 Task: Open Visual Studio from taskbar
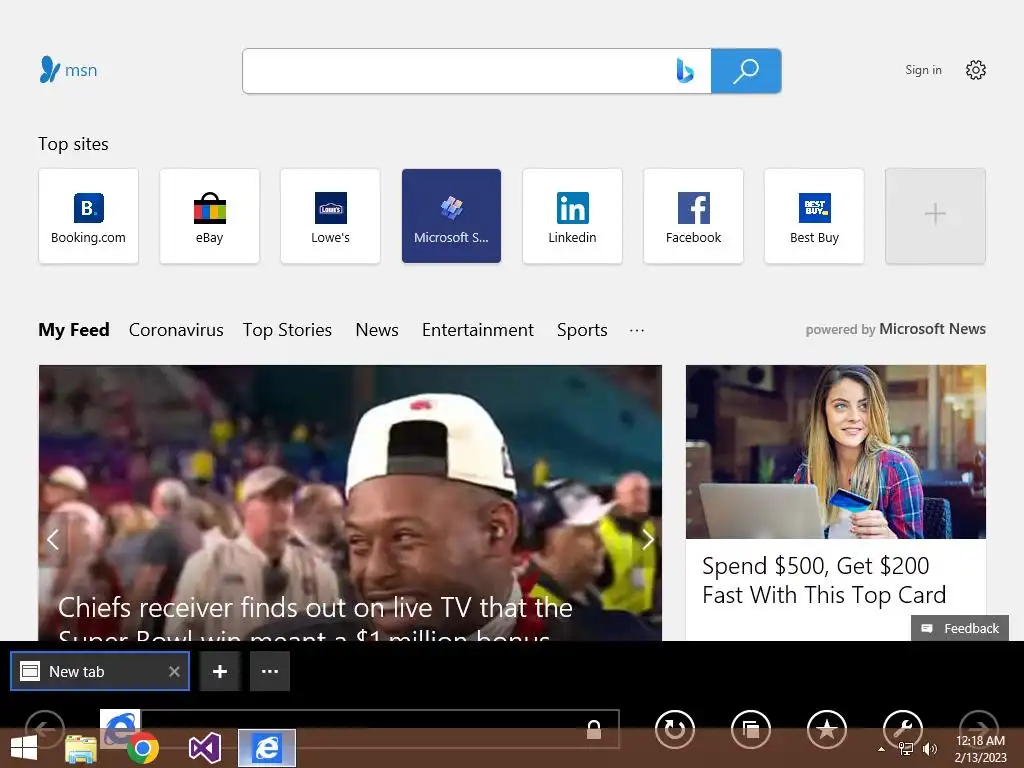[204, 748]
